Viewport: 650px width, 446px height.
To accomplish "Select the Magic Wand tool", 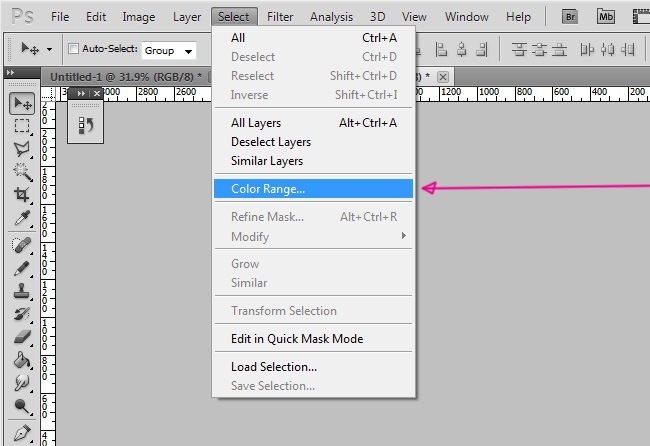I will [x=22, y=172].
